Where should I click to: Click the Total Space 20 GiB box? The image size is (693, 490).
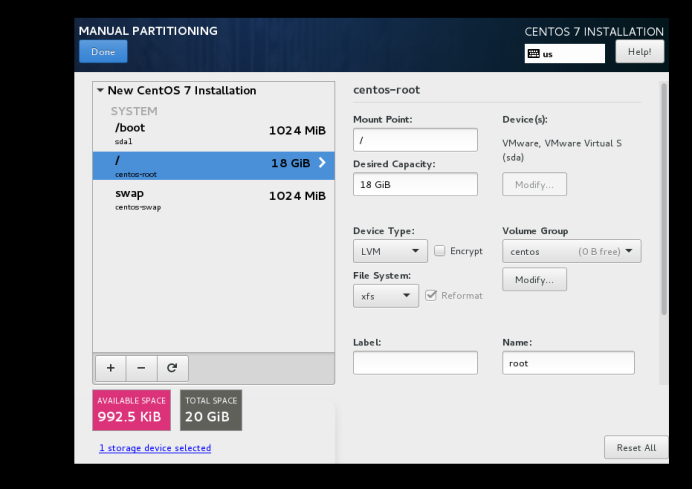[x=211, y=410]
